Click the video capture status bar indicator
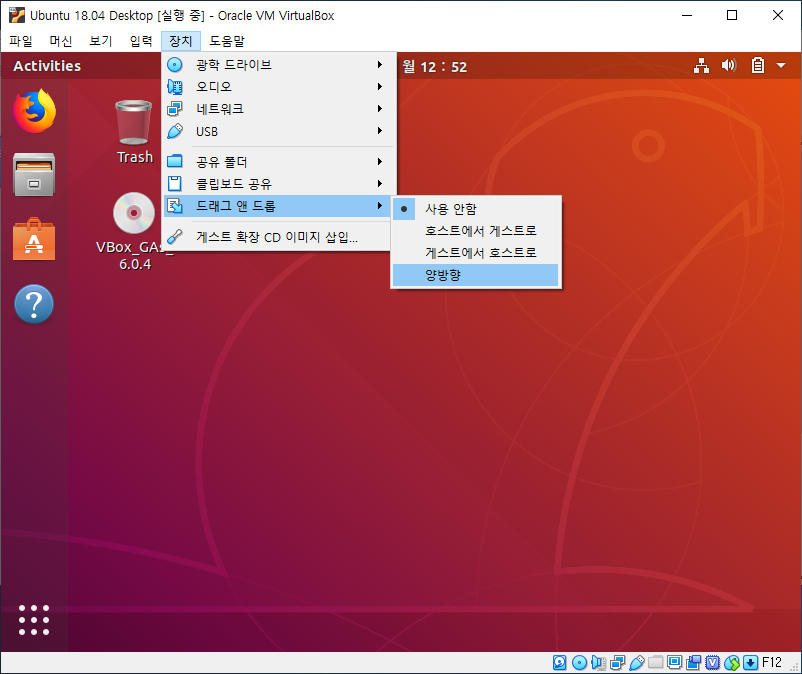Image resolution: width=802 pixels, height=674 pixels. tap(694, 663)
